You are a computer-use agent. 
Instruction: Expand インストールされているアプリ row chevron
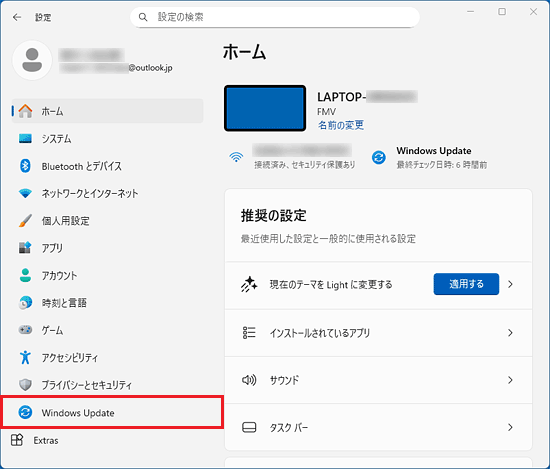click(x=510, y=333)
